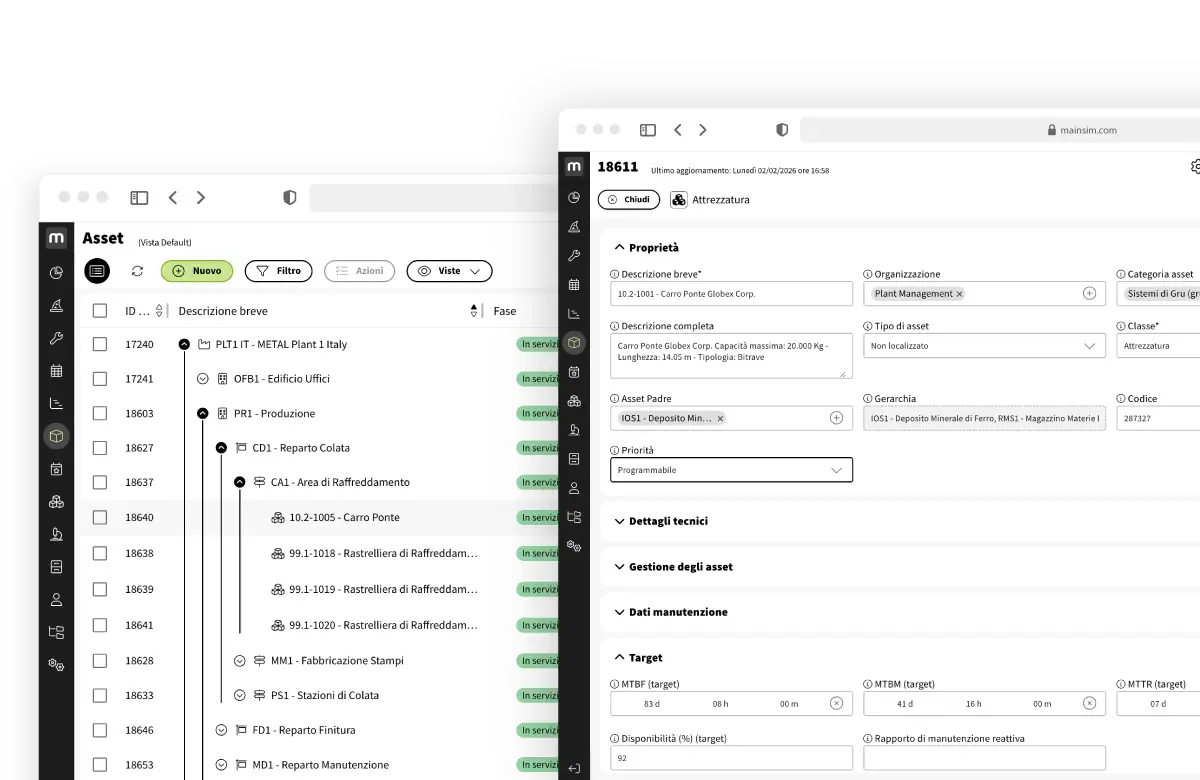Open the calendar grid icon in detail window sidebar

coord(574,285)
